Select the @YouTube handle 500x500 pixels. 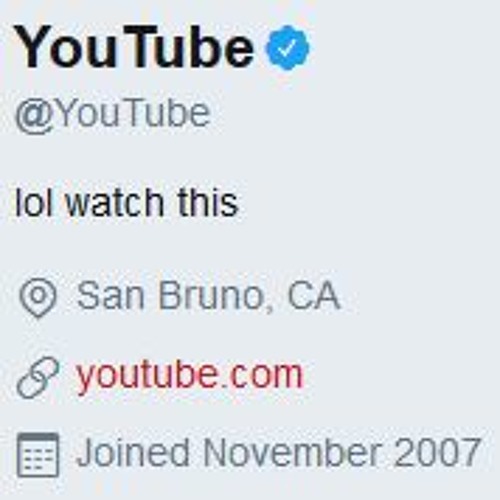coord(113,115)
